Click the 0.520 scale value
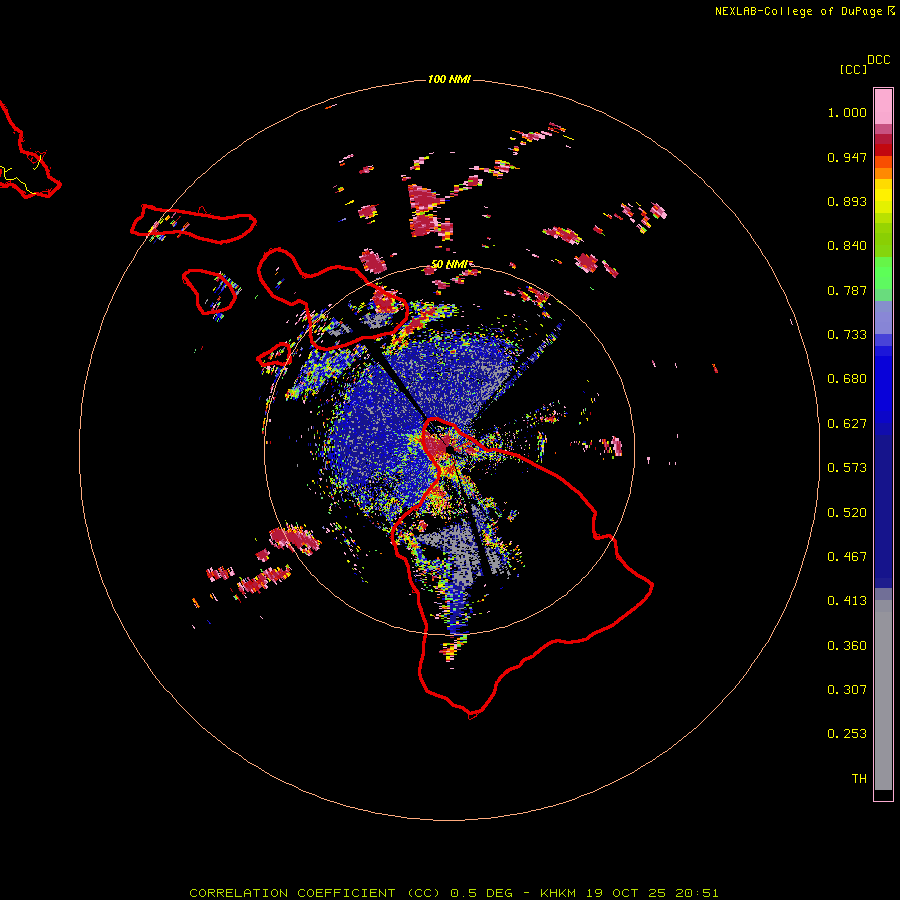The height and width of the screenshot is (900, 900). (847, 513)
